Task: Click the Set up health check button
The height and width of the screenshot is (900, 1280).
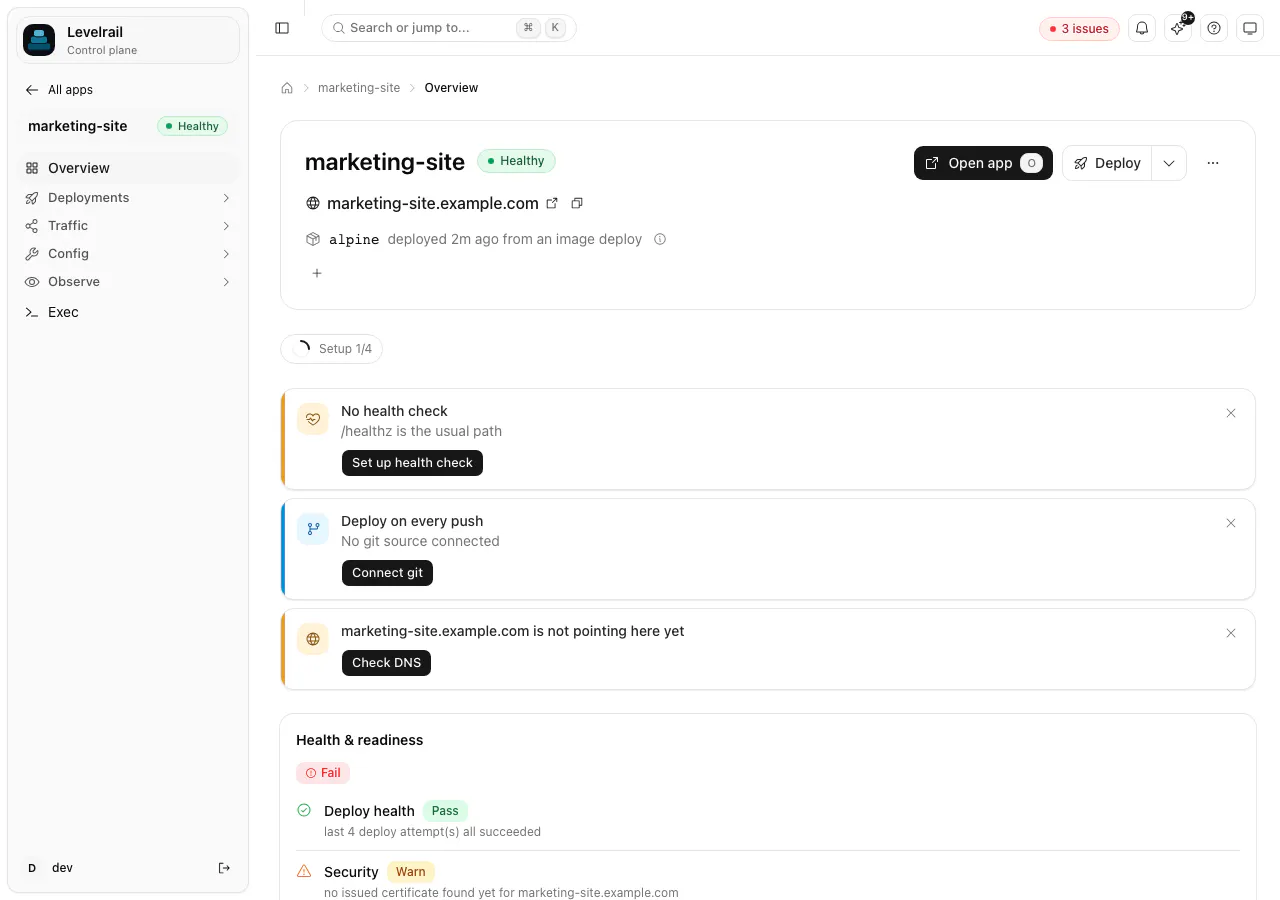Action: (412, 463)
